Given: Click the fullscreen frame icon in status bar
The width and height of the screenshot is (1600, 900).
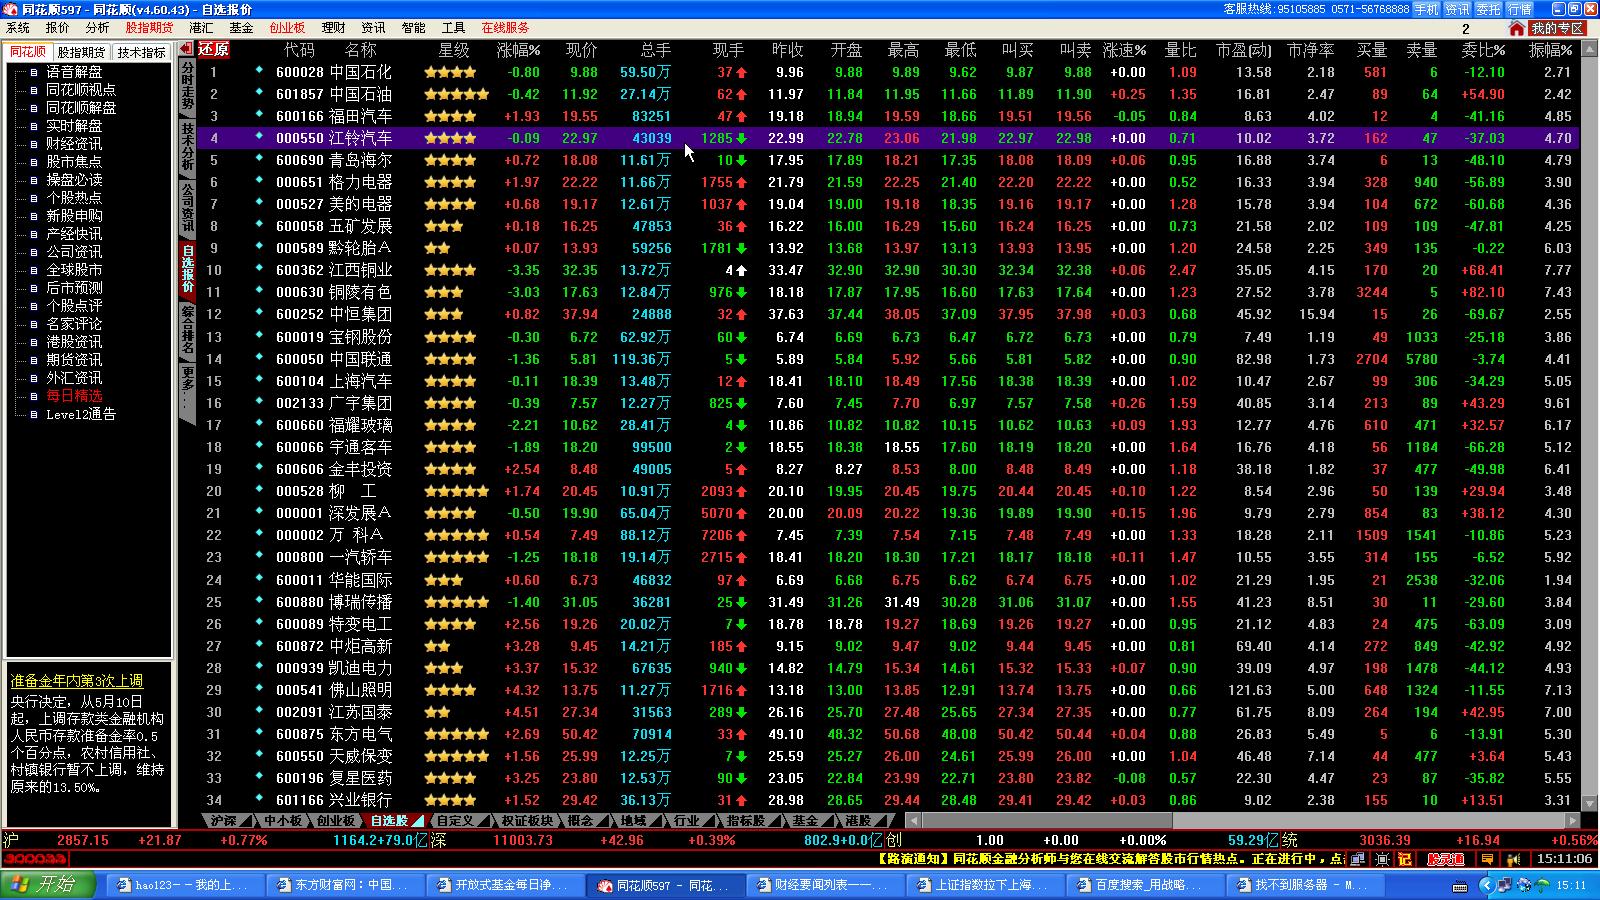Looking at the screenshot, I should coord(1382,859).
